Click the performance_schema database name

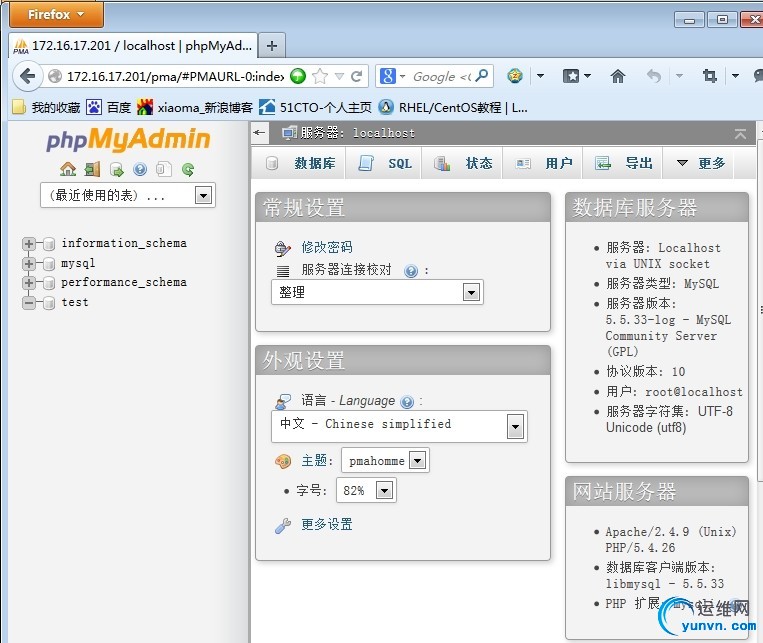124,282
